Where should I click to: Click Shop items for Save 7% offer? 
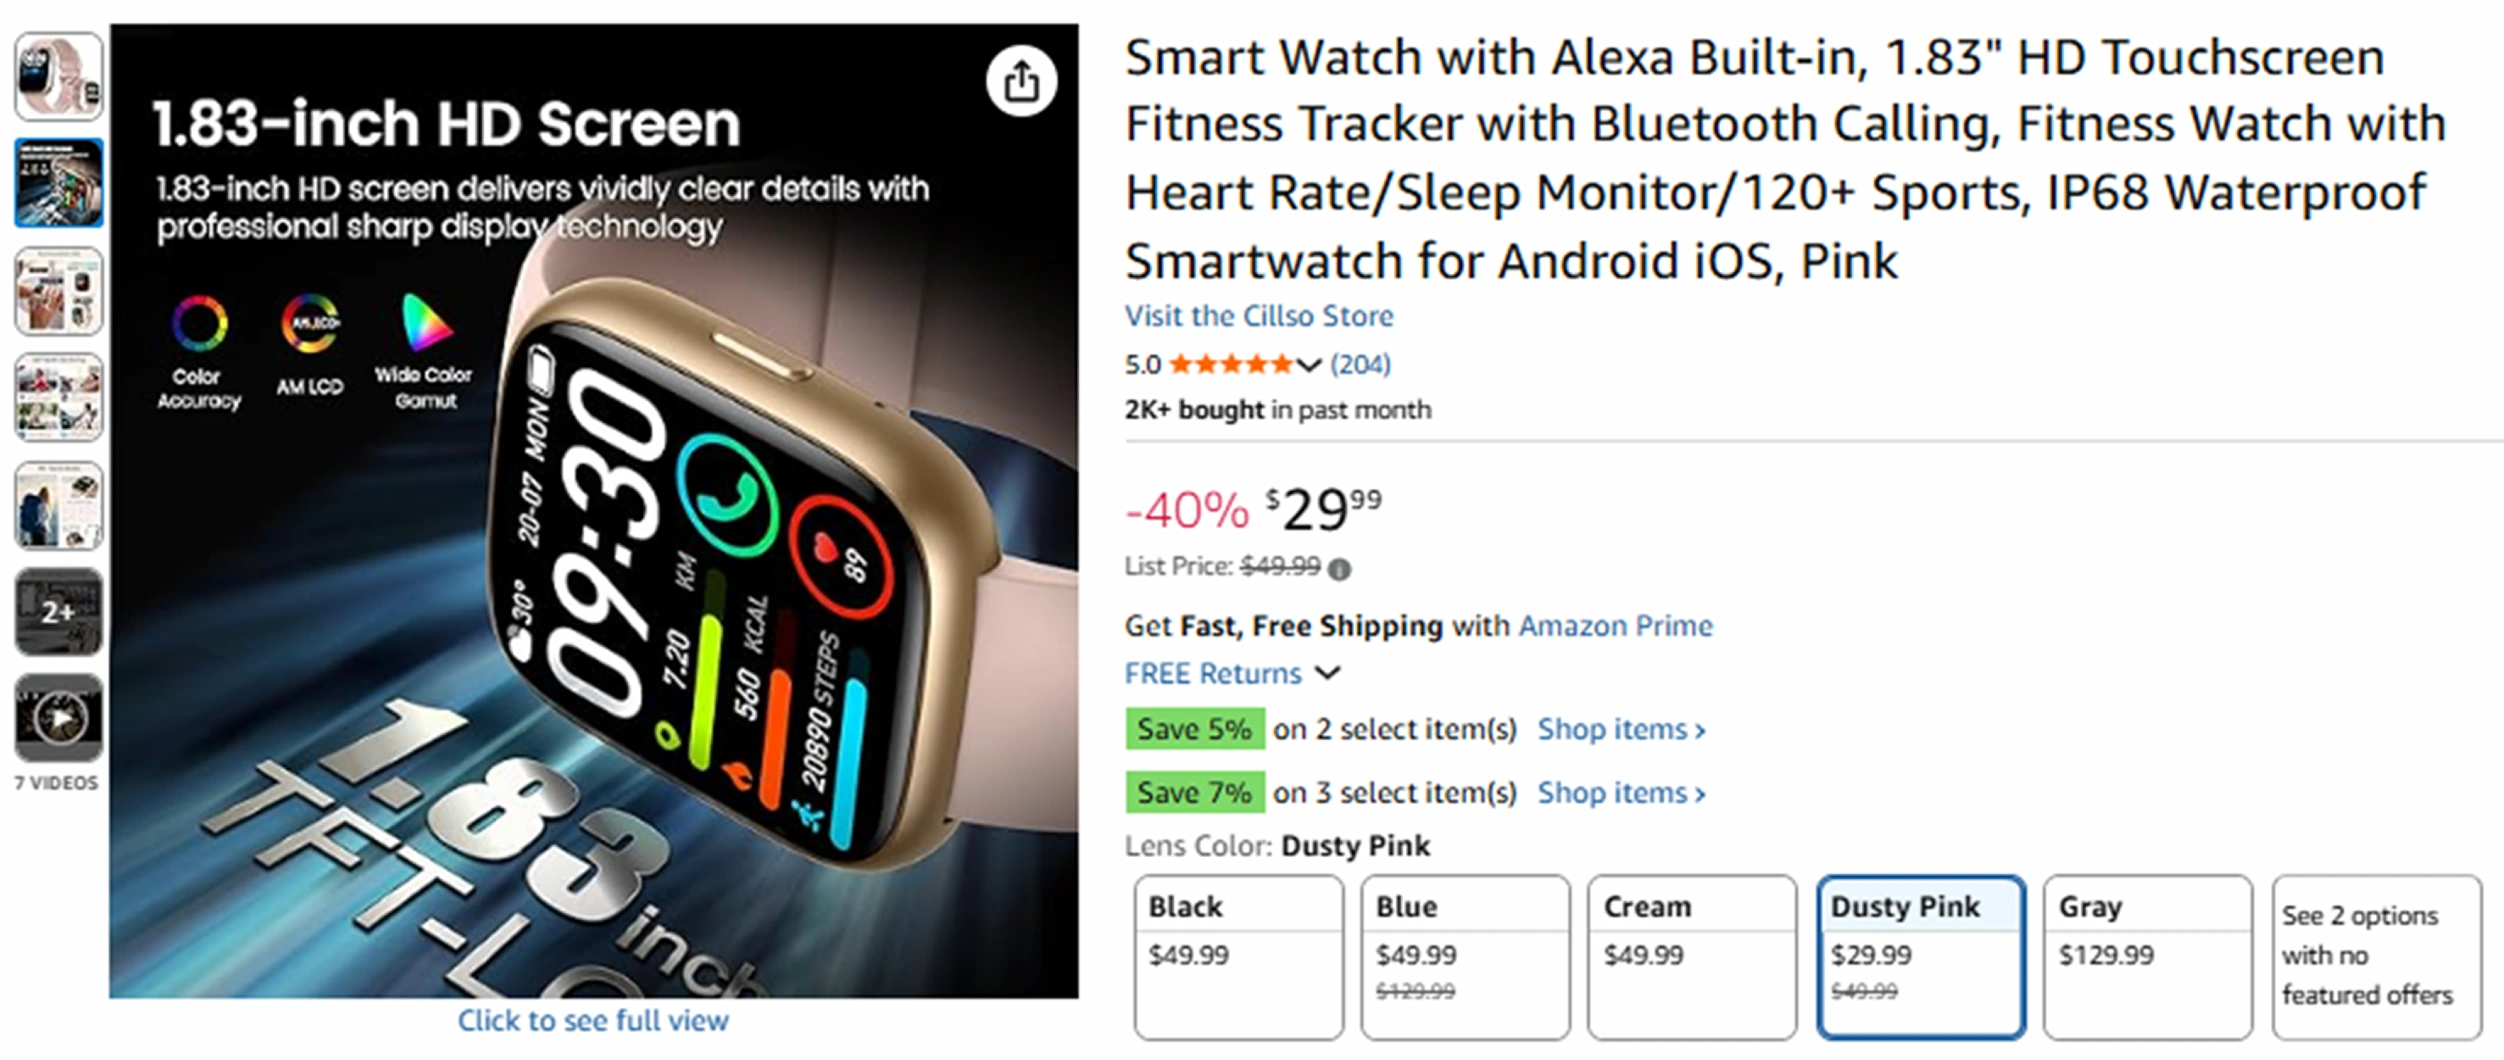(1621, 793)
